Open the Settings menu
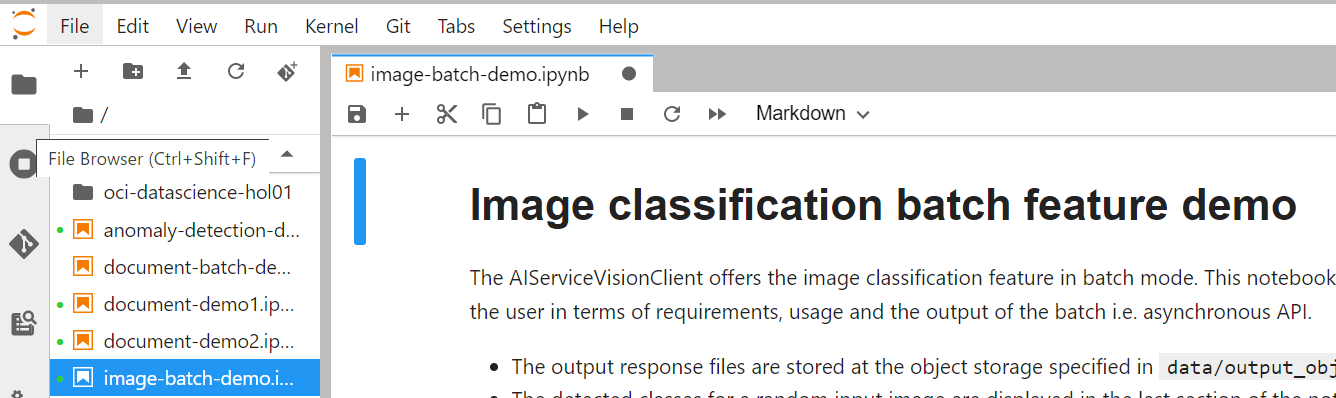1336x398 pixels. [537, 26]
